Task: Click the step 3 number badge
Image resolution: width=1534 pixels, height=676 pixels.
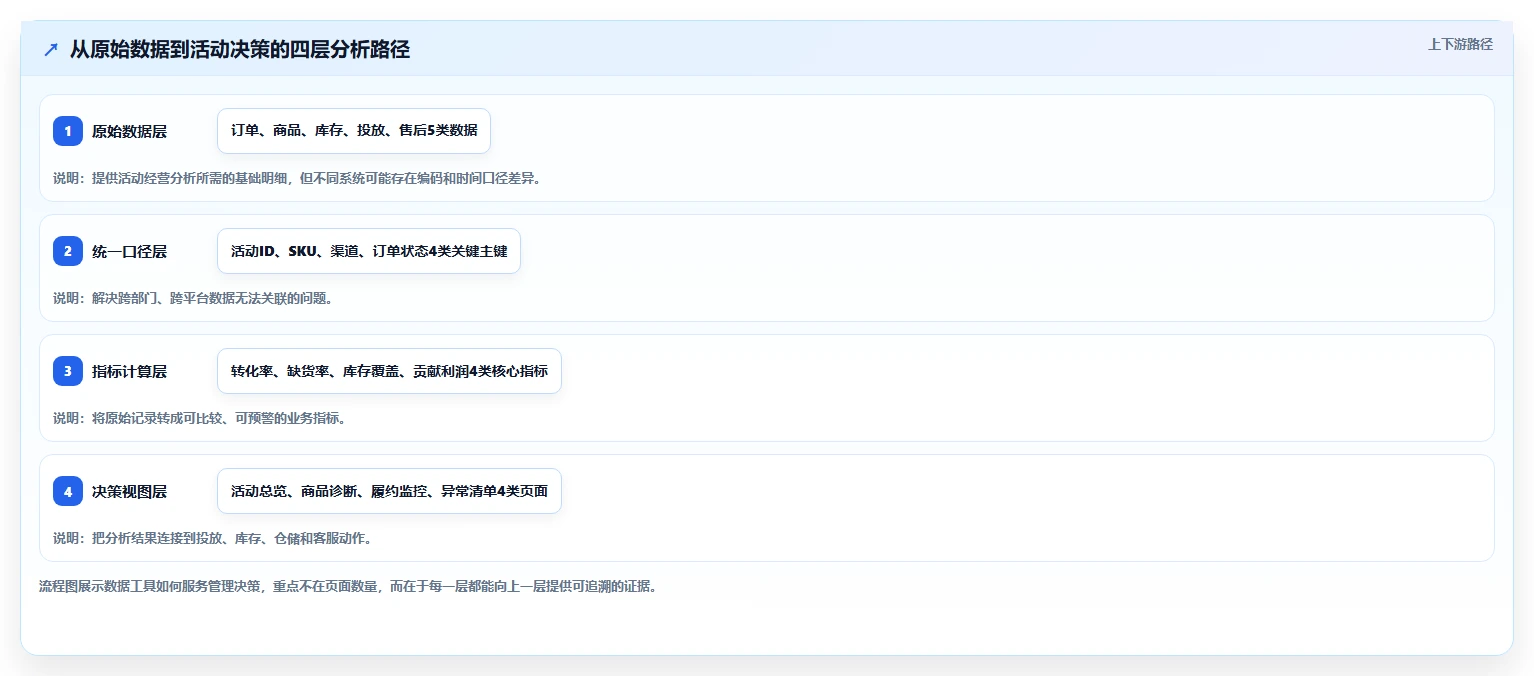Action: coord(68,371)
